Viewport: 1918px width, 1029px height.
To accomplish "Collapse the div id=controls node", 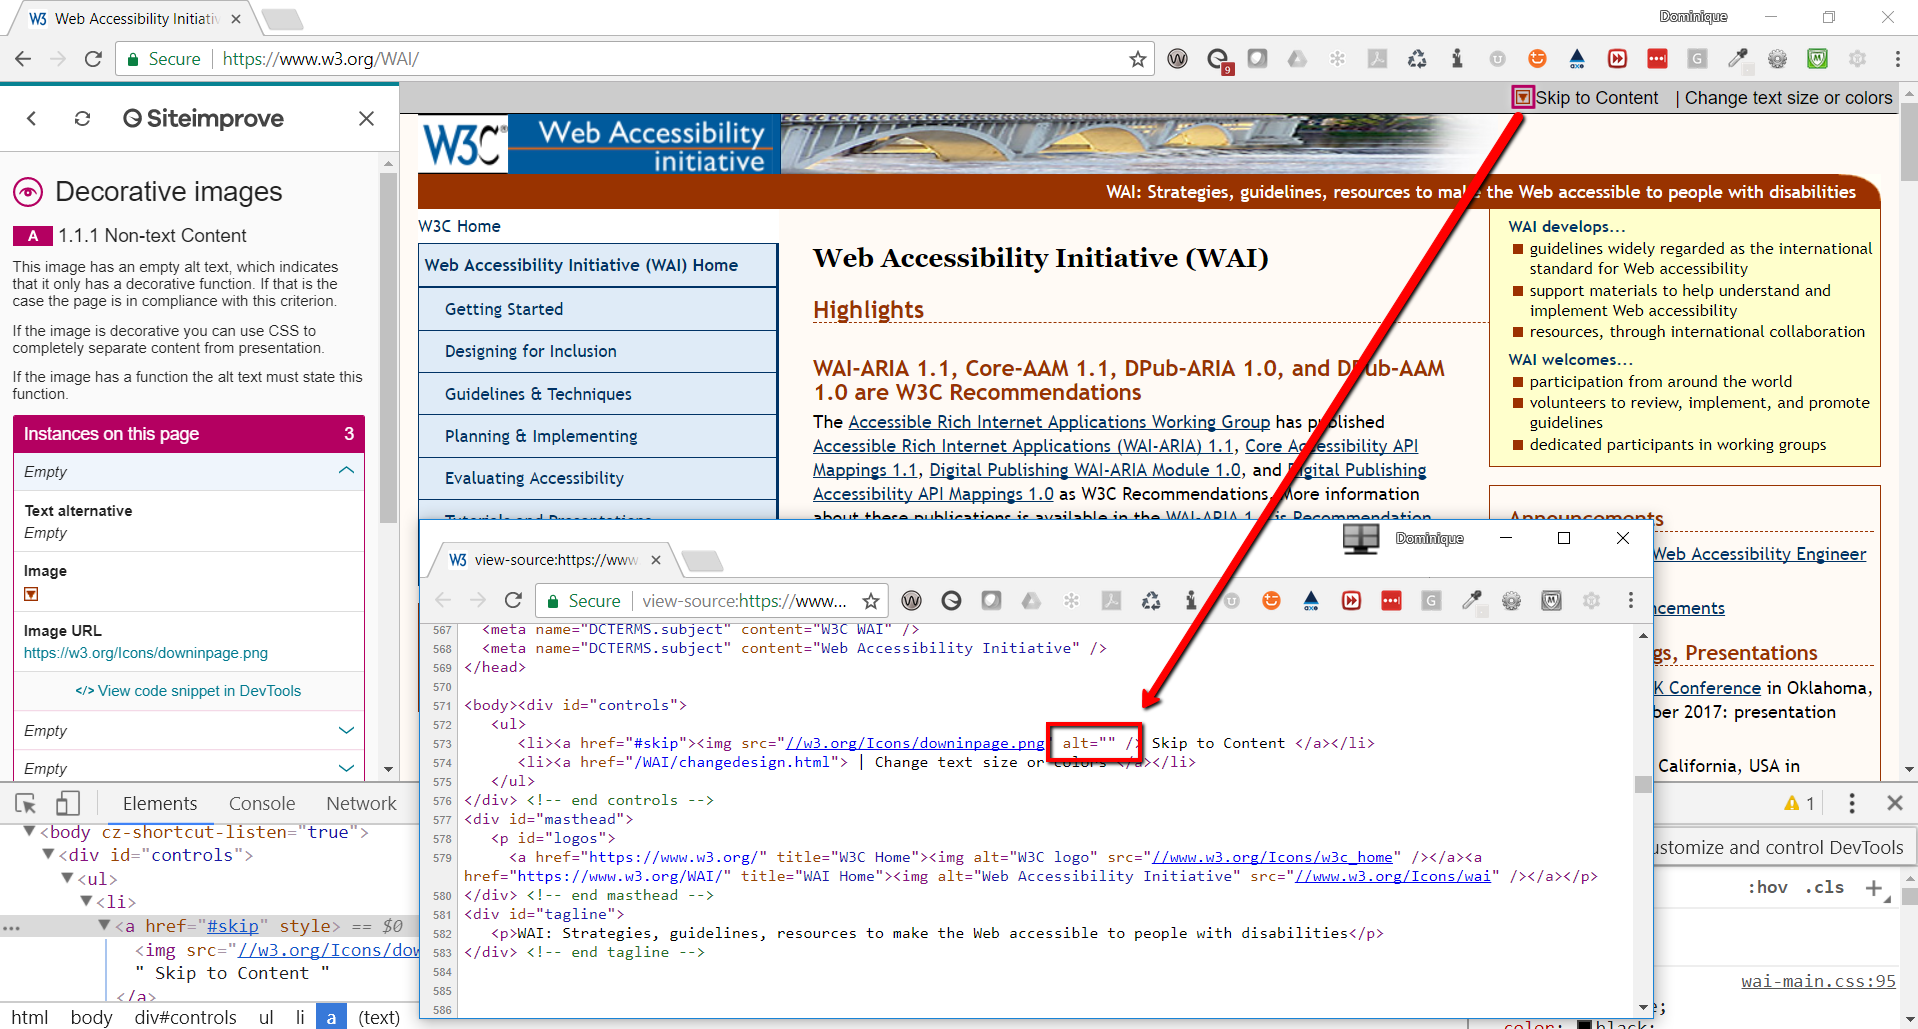I will pos(48,854).
